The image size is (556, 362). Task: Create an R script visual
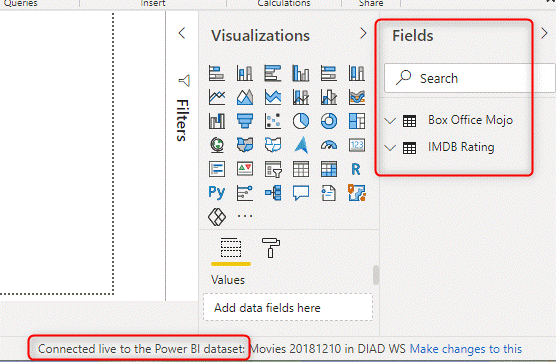pyautogui.click(x=356, y=169)
